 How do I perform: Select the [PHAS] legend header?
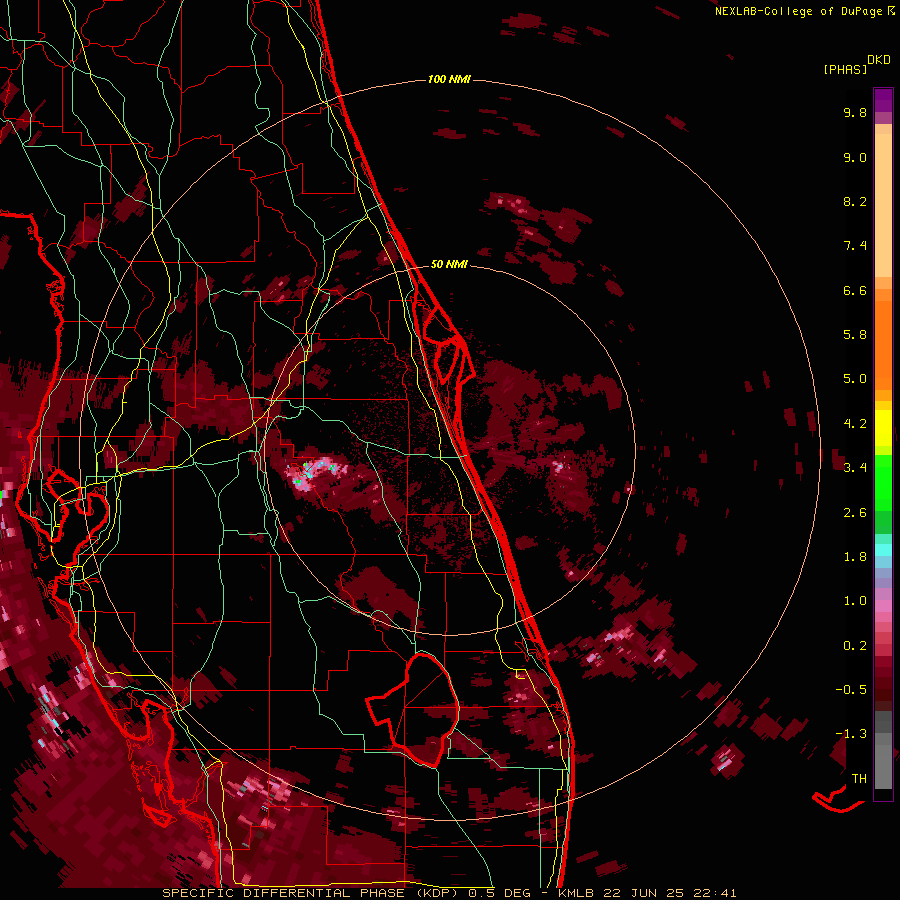click(x=845, y=69)
